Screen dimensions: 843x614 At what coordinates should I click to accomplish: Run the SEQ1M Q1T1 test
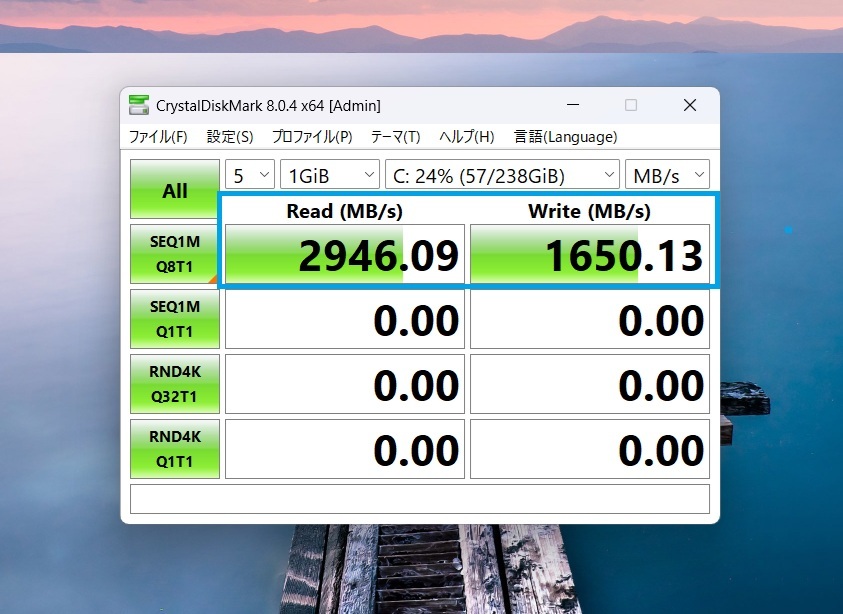point(175,319)
